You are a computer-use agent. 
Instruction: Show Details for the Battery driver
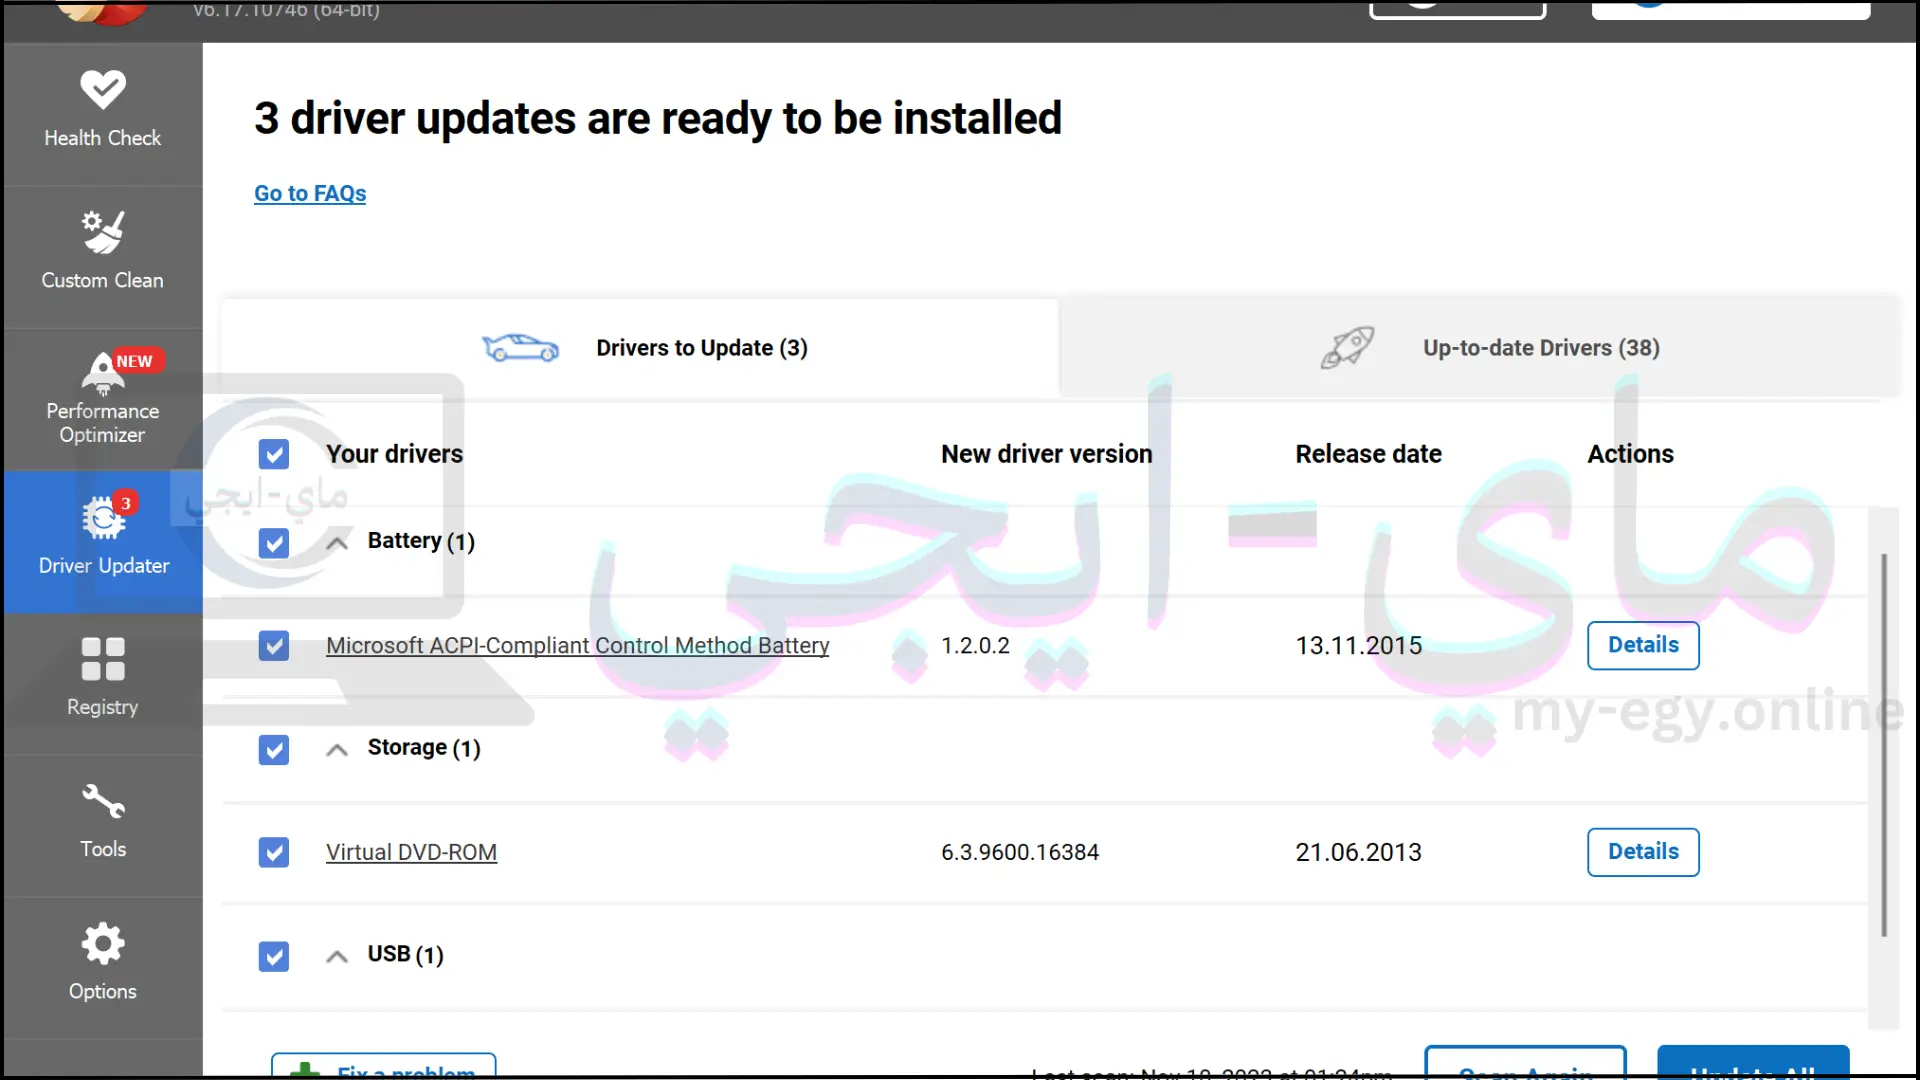(1643, 645)
